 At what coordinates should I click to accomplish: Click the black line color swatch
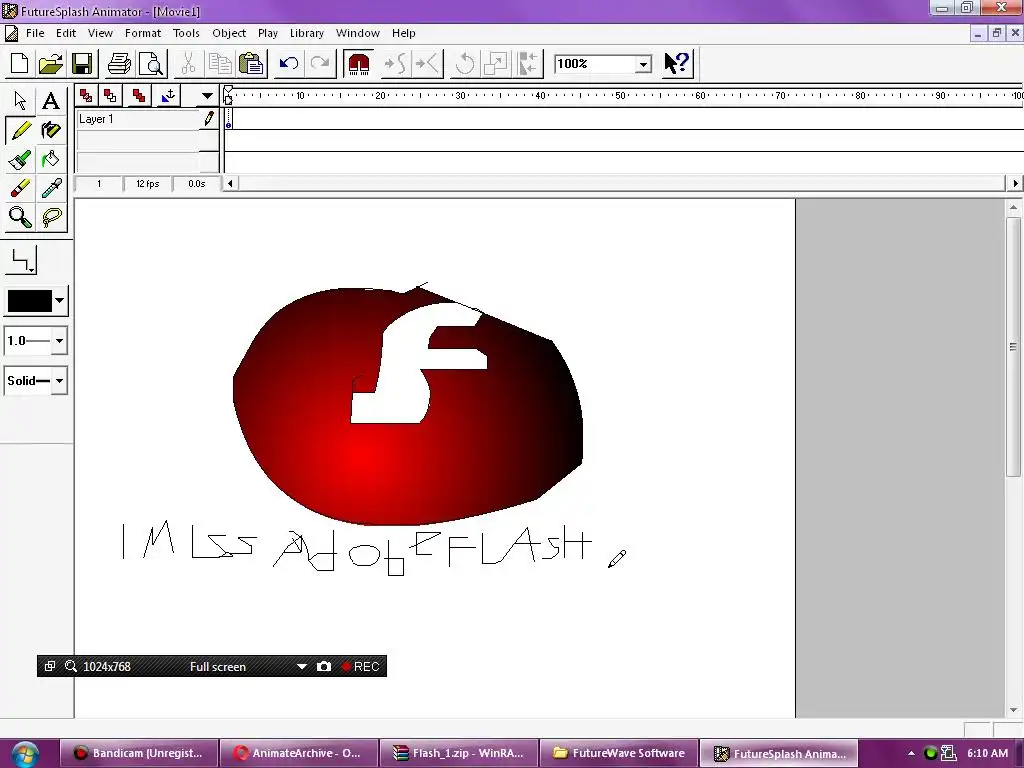[29, 301]
